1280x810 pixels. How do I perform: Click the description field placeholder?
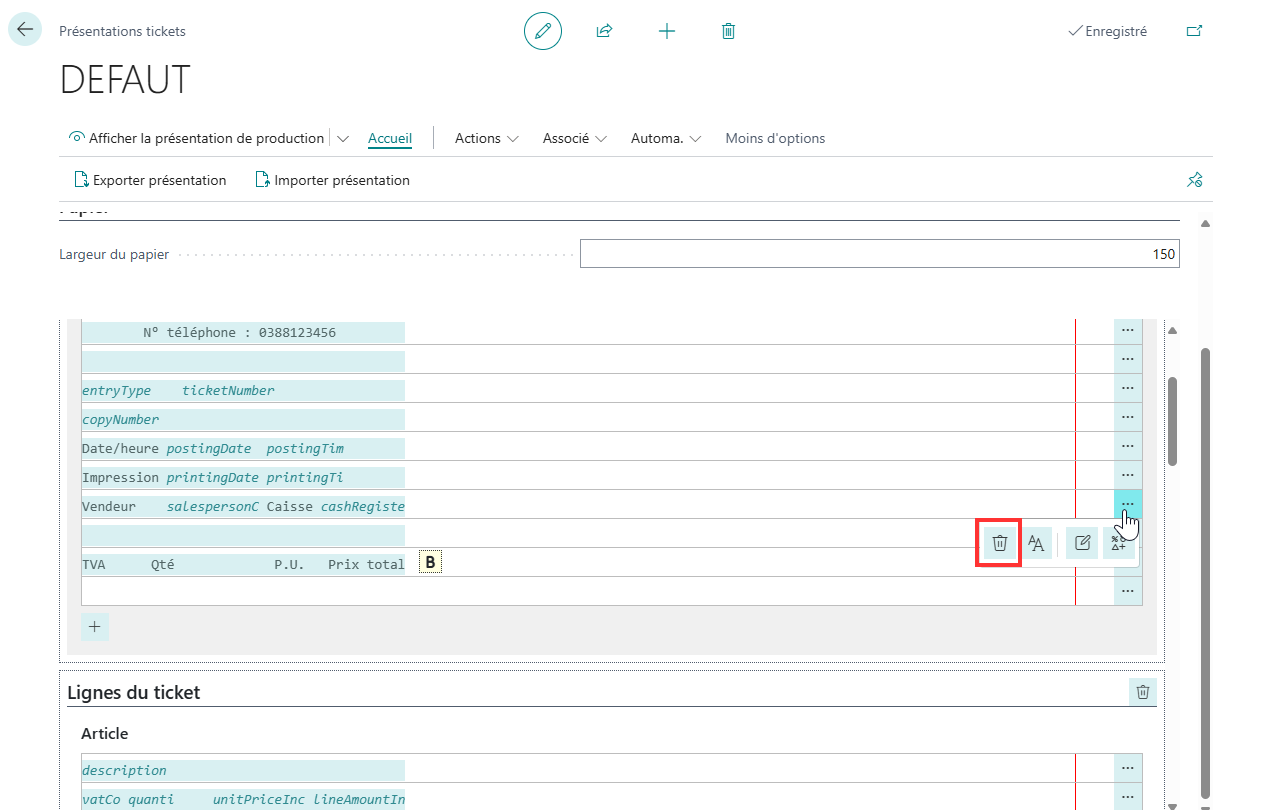(124, 770)
